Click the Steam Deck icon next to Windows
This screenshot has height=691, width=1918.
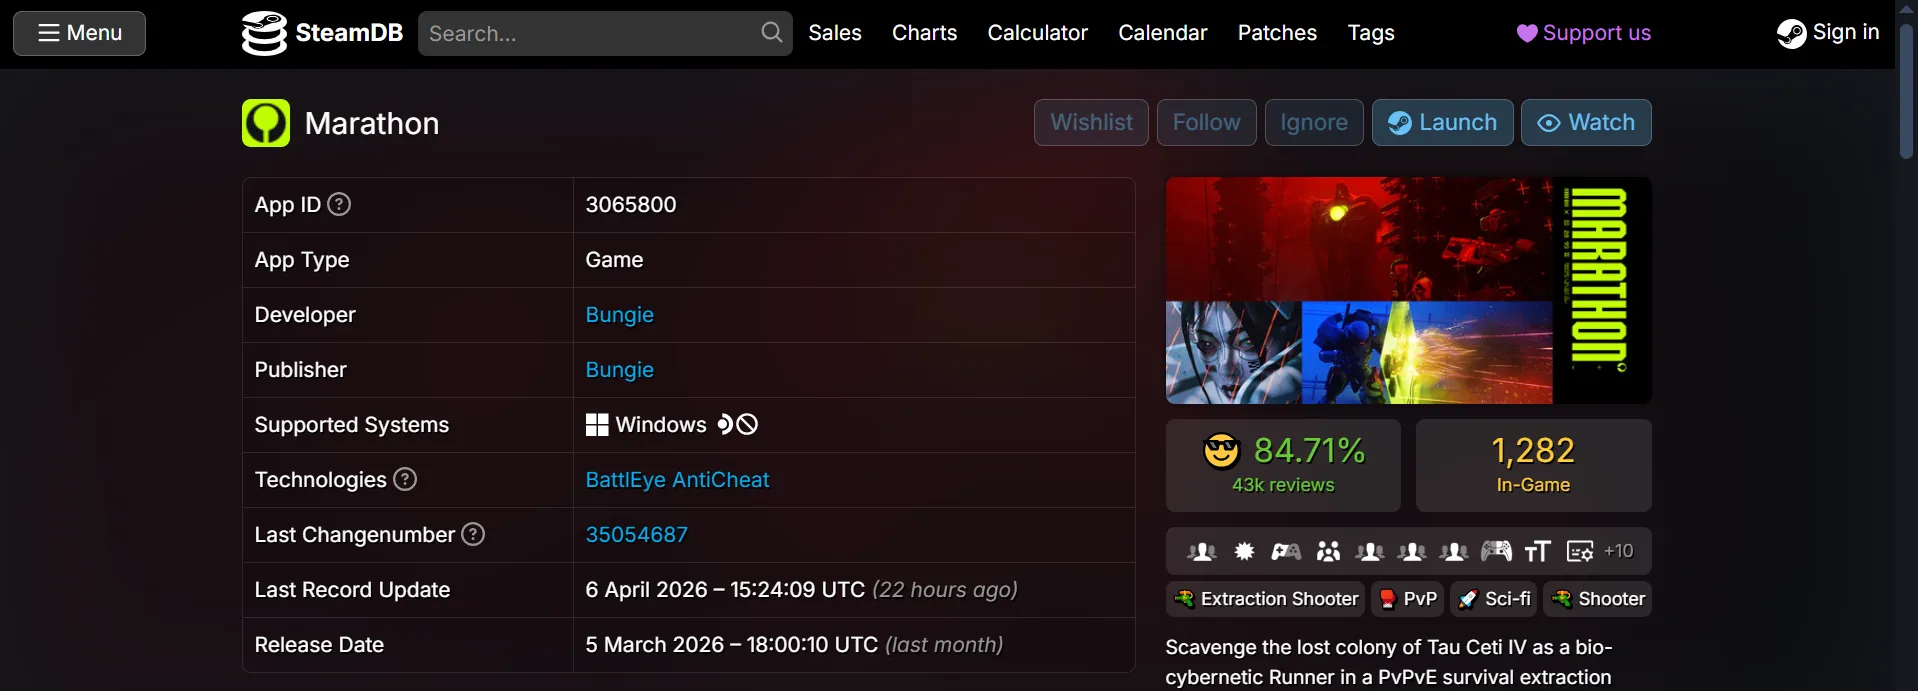point(725,425)
